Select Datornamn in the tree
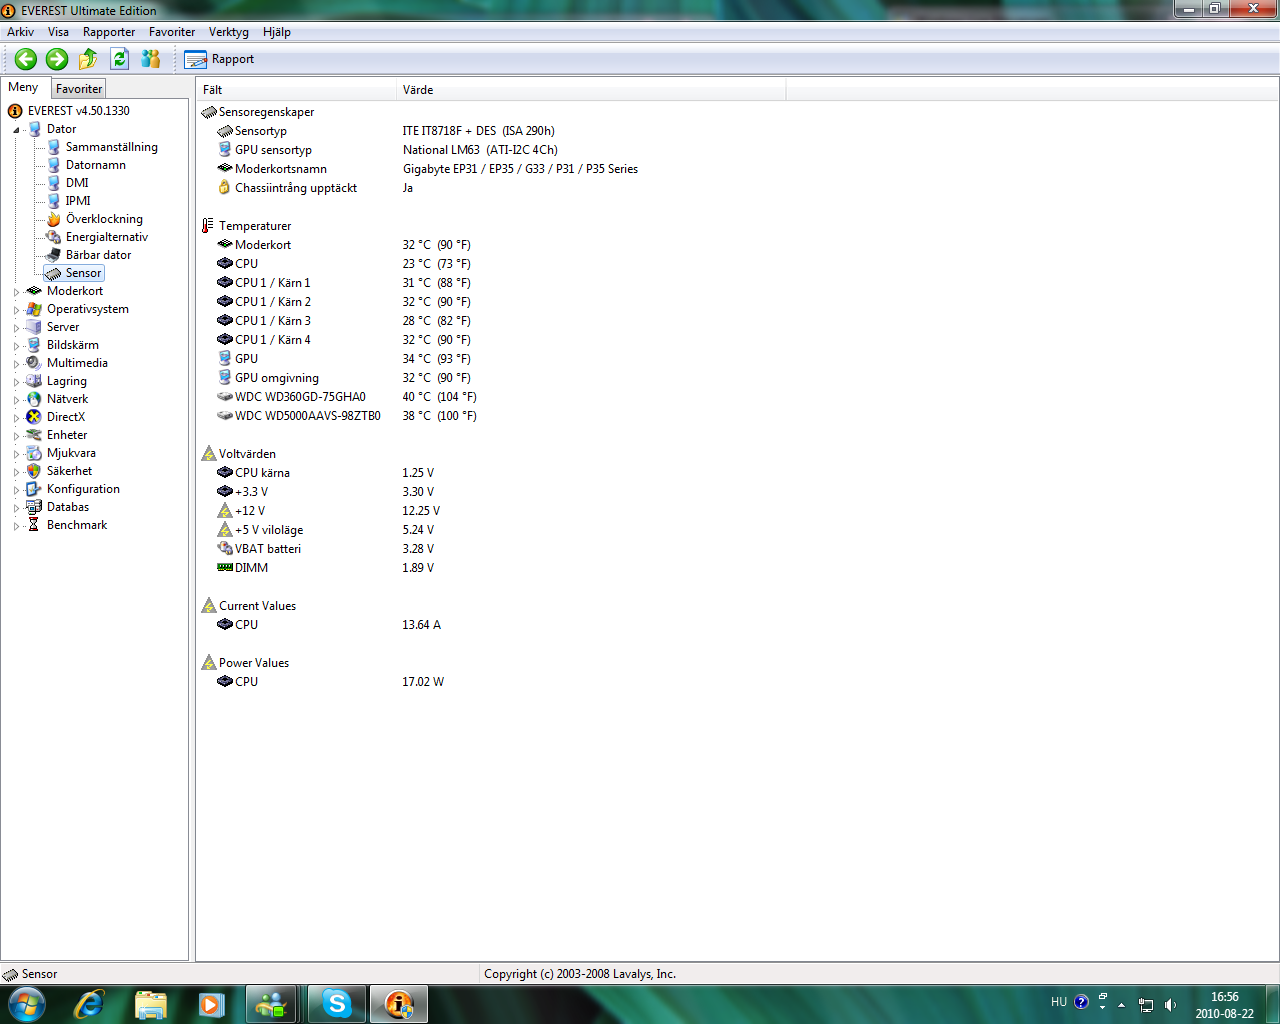This screenshot has height=1024, width=1280. [x=96, y=165]
